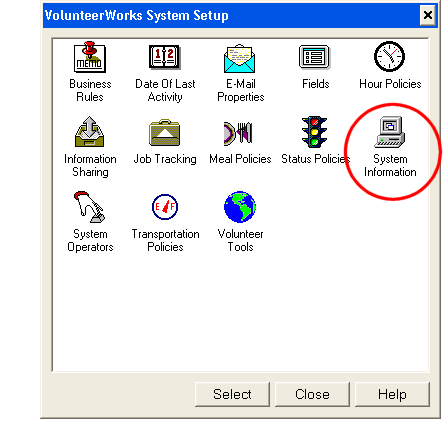Open the Business Rules memo icon
The image size is (444, 423).
(90, 57)
